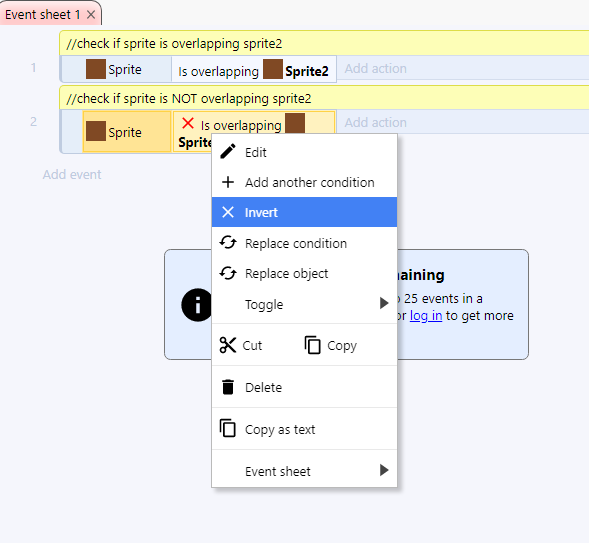Click the plus icon for another condition
The width and height of the screenshot is (589, 543).
(228, 182)
